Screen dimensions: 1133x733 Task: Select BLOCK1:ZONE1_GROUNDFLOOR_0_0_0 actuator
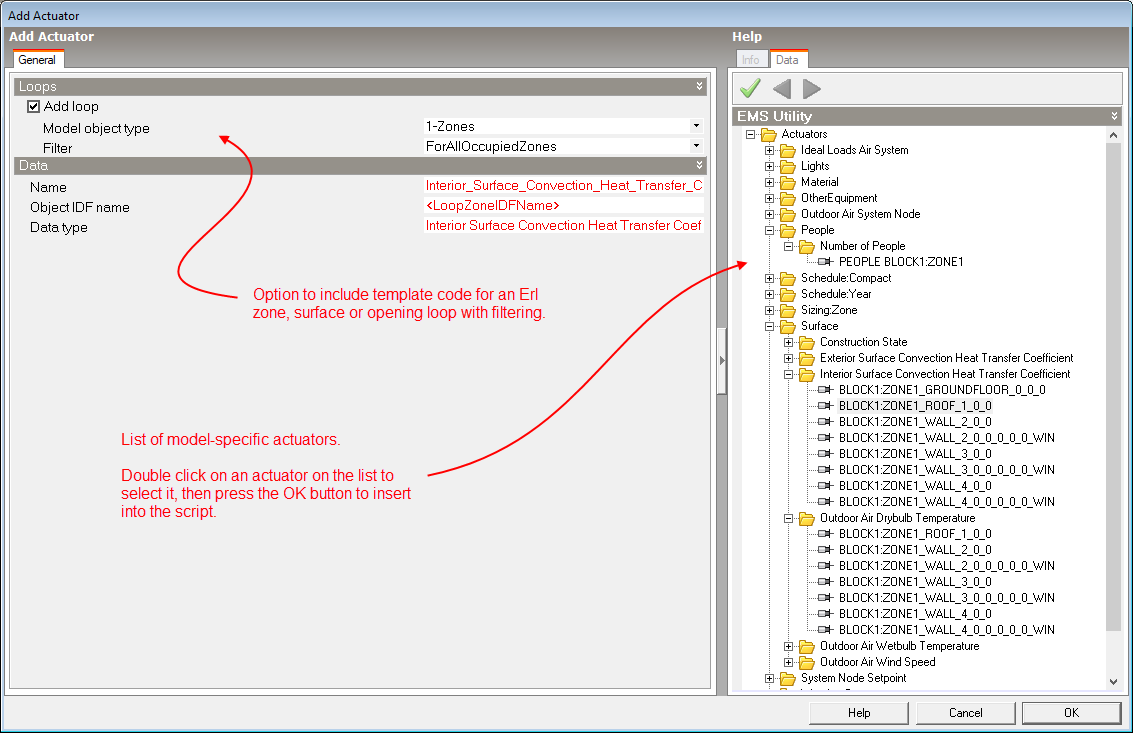pyautogui.click(x=942, y=390)
